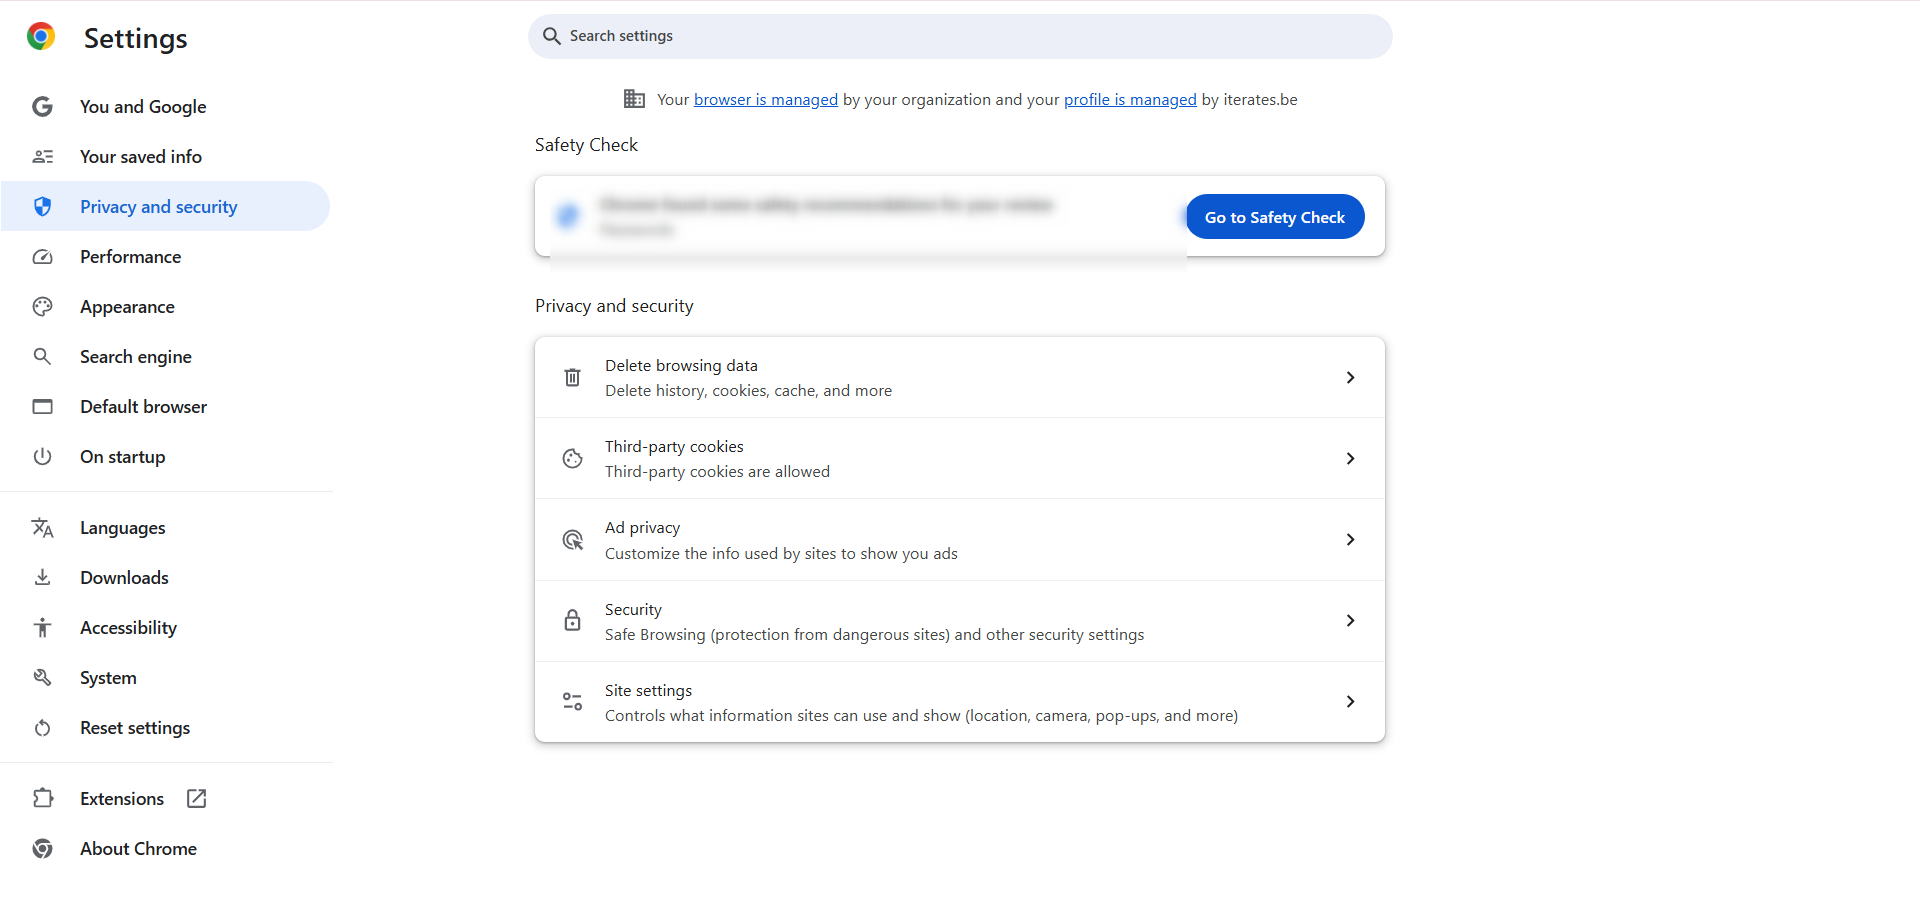The height and width of the screenshot is (922, 1920).
Task: Click the trash icon for Delete browsing data
Action: [572, 377]
